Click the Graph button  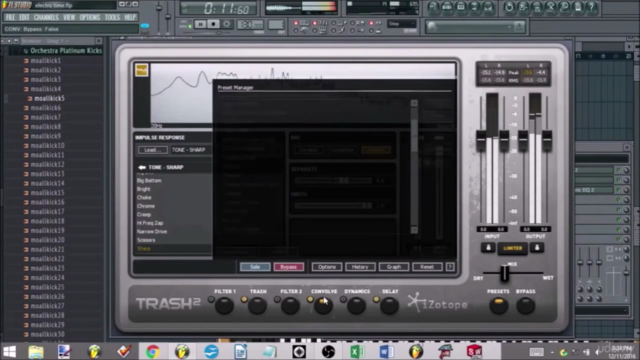pyautogui.click(x=393, y=267)
